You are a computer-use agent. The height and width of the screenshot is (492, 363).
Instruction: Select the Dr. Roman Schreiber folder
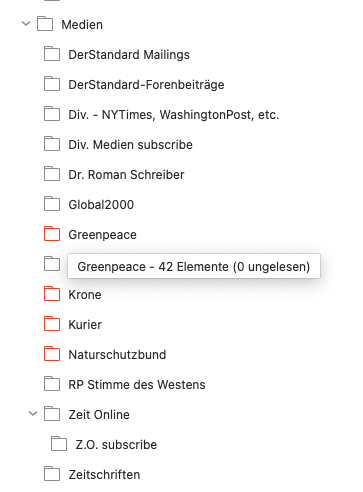(126, 175)
